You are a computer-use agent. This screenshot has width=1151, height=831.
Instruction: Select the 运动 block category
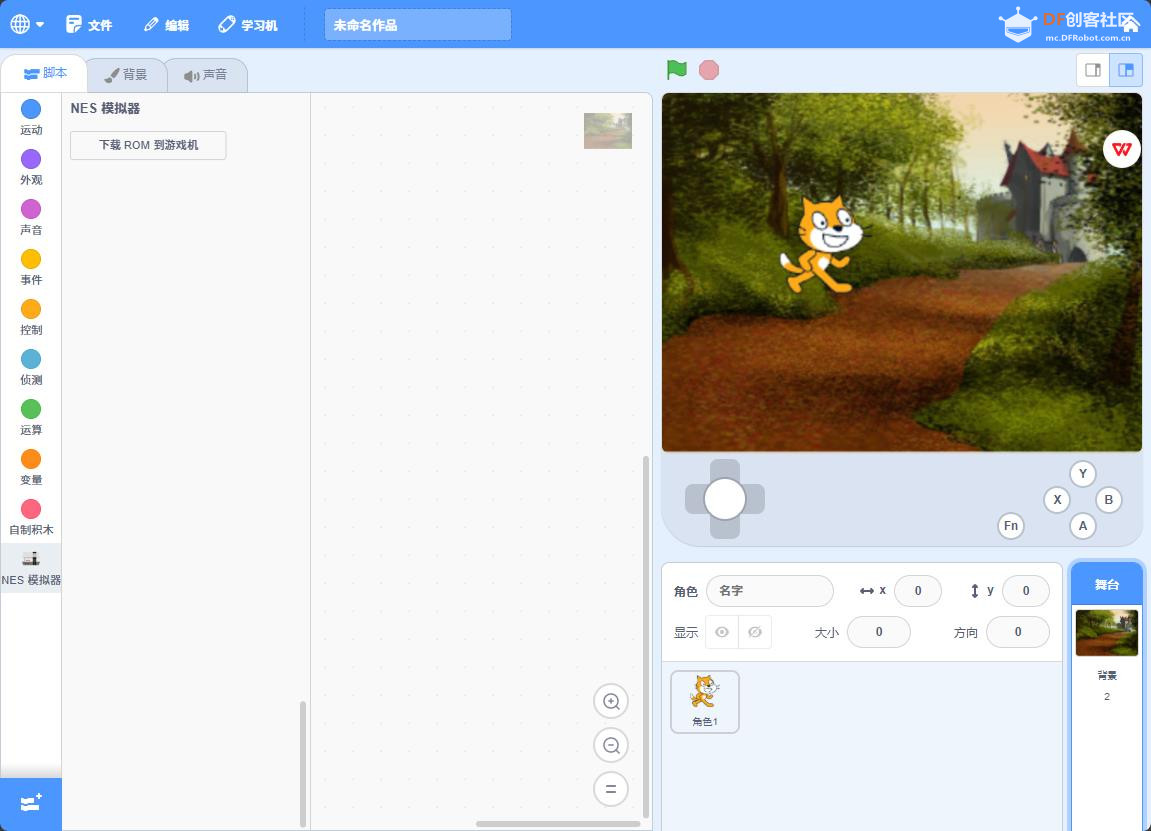(31, 117)
